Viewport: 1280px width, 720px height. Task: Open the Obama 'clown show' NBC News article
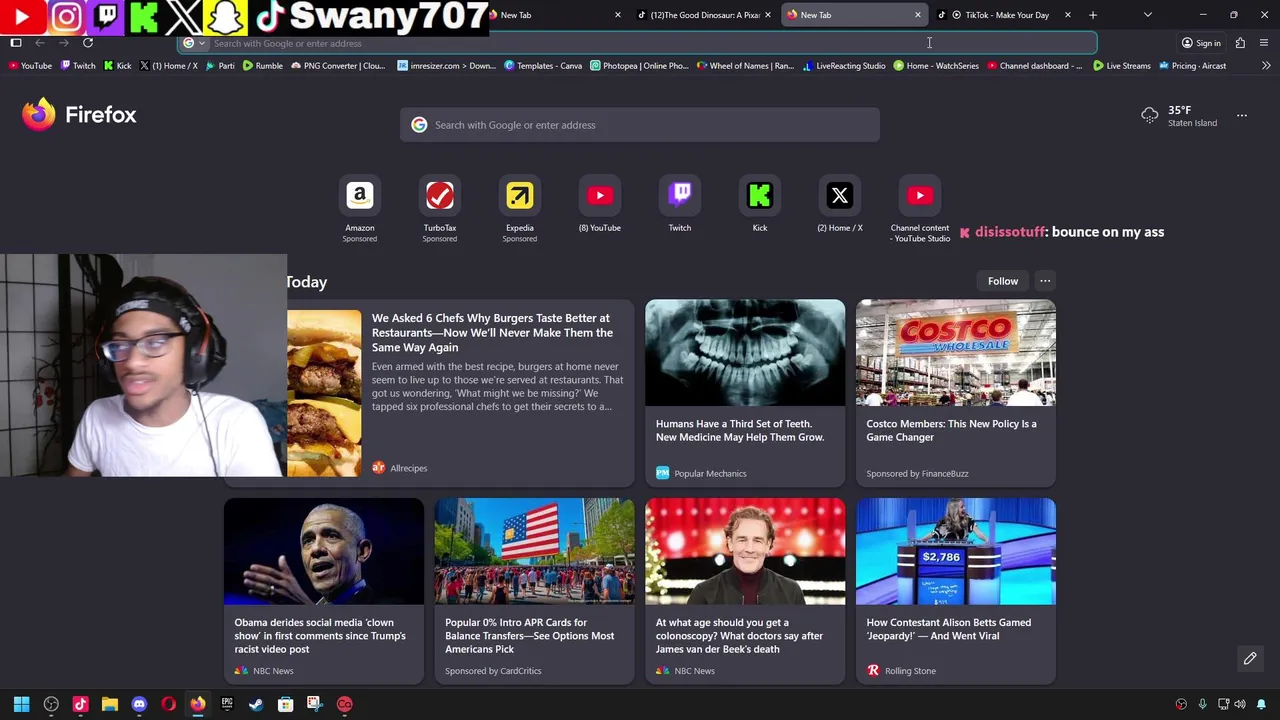point(324,591)
